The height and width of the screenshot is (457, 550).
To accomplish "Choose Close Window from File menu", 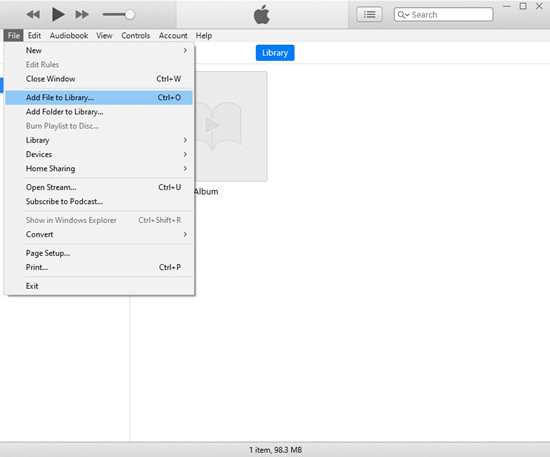I will [99, 79].
